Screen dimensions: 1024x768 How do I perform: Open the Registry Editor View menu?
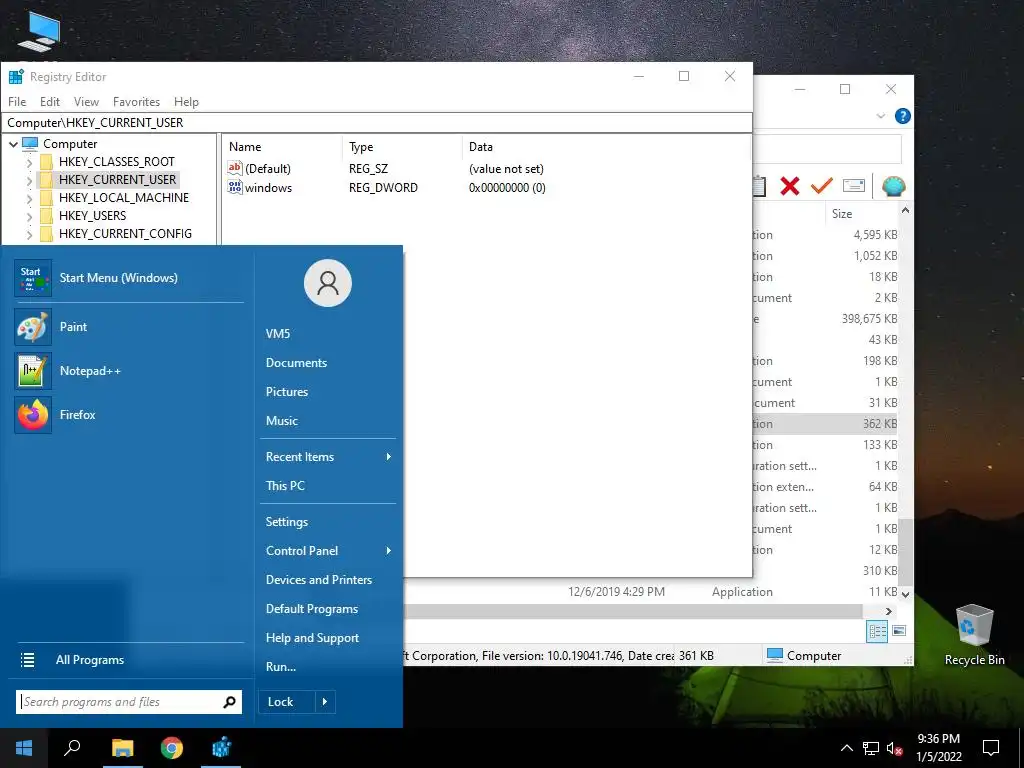86,102
